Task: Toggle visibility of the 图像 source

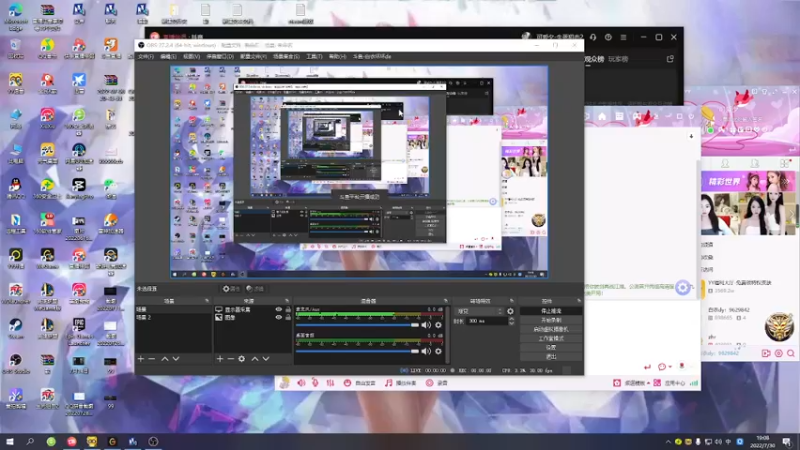Action: 279,317
